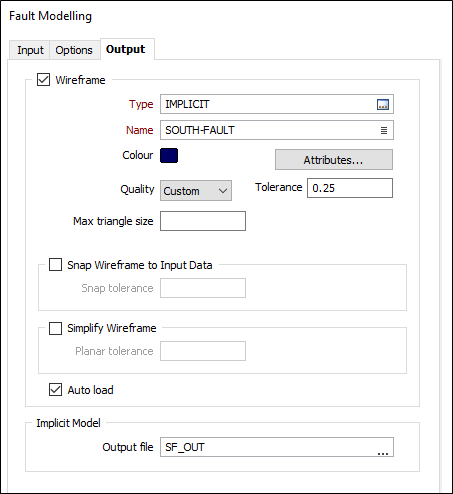This screenshot has height=494, width=453.
Task: Click the Max triangle size field
Action: pos(203,221)
